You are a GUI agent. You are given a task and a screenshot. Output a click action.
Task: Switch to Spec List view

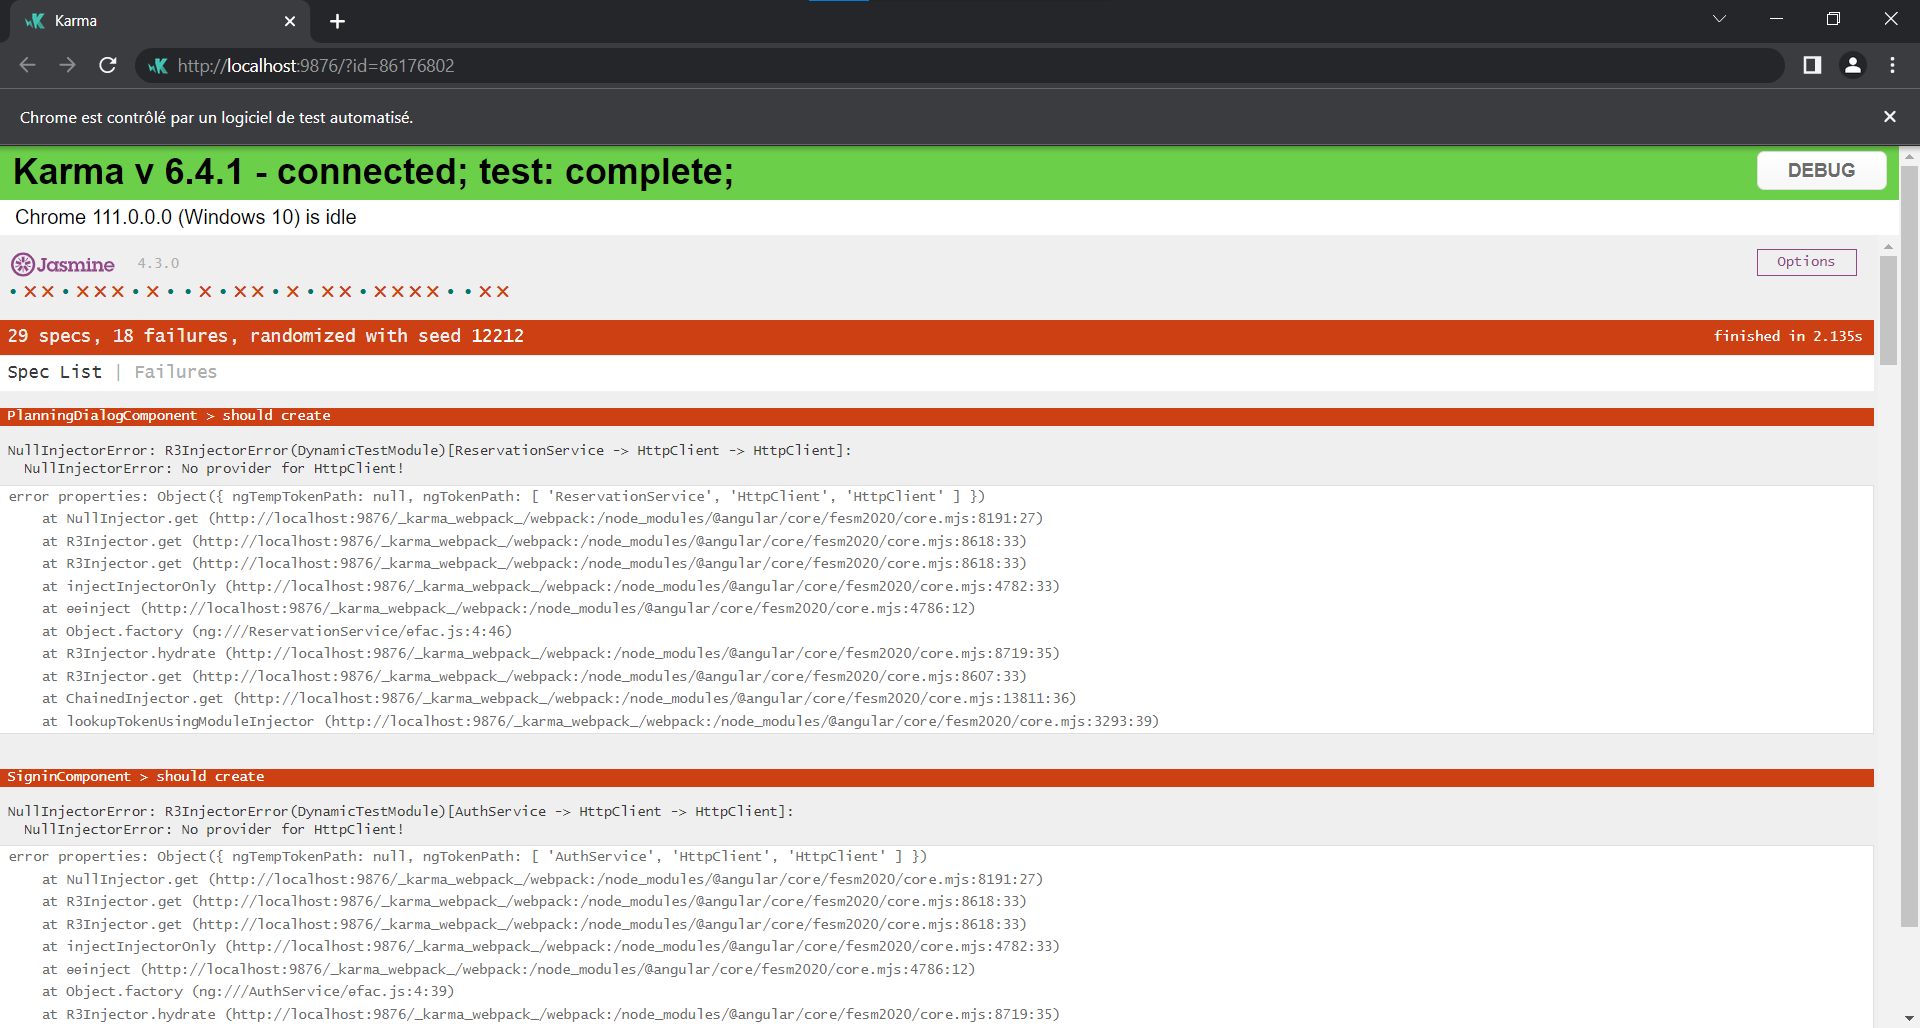point(55,372)
